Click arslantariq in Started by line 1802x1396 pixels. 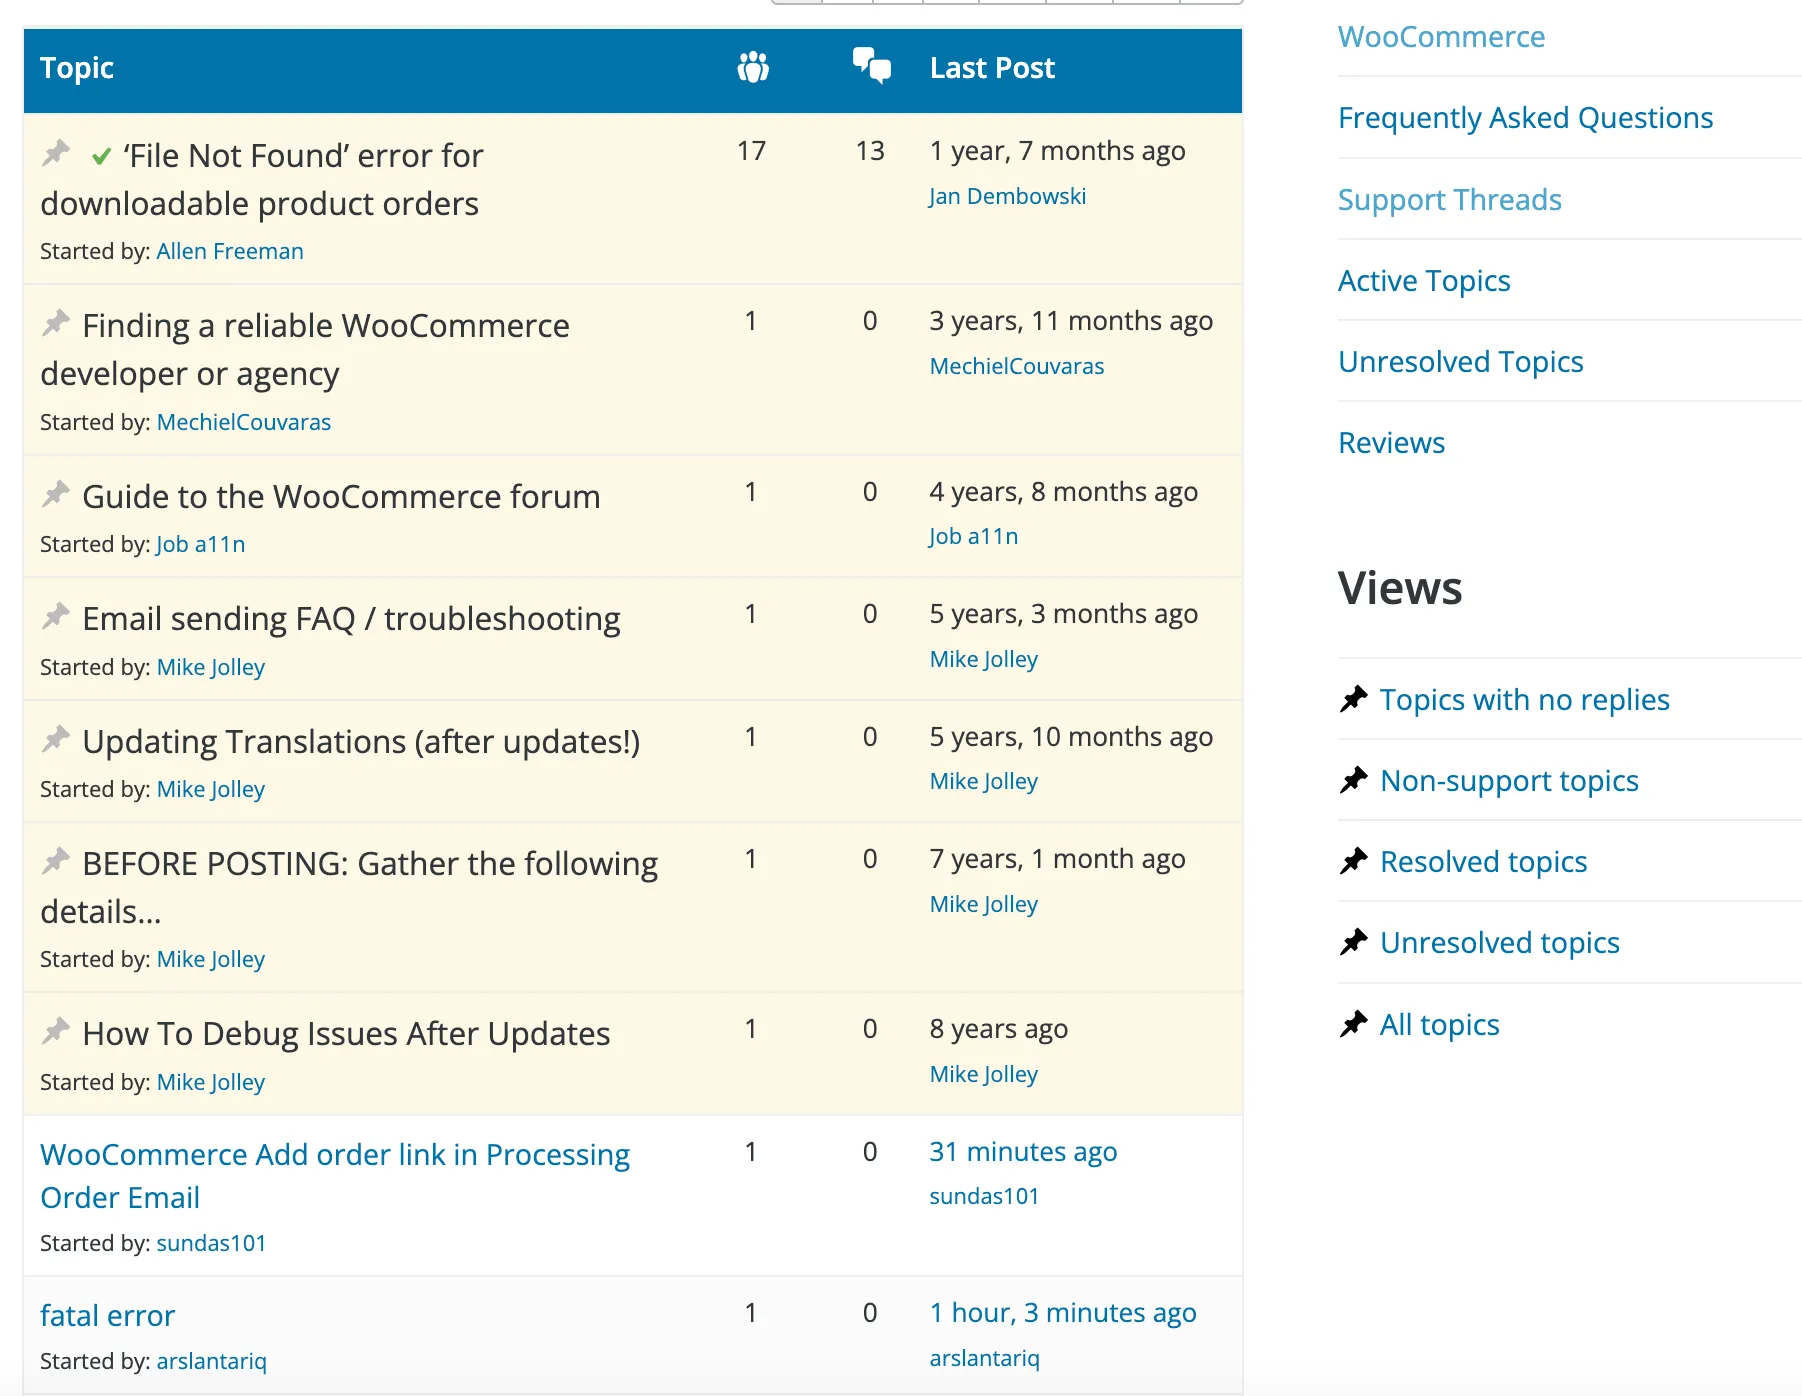211,1361
